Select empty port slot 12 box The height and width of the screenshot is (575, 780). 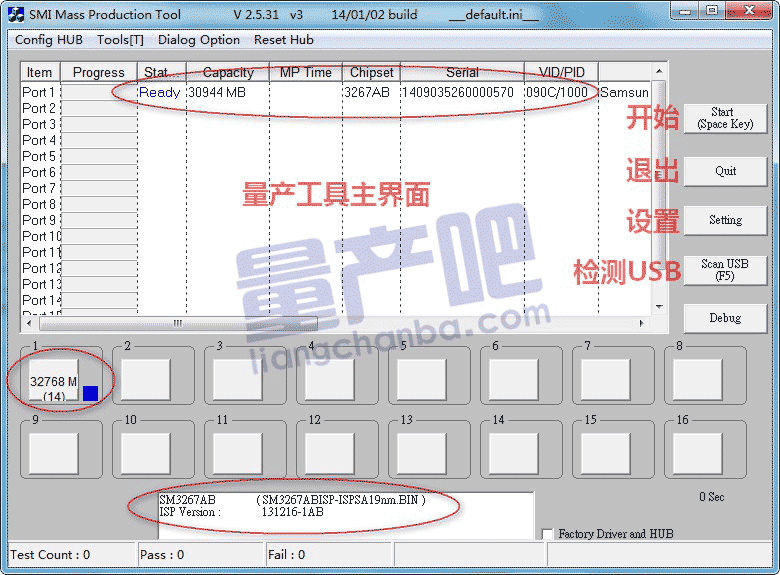pyautogui.click(x=329, y=453)
